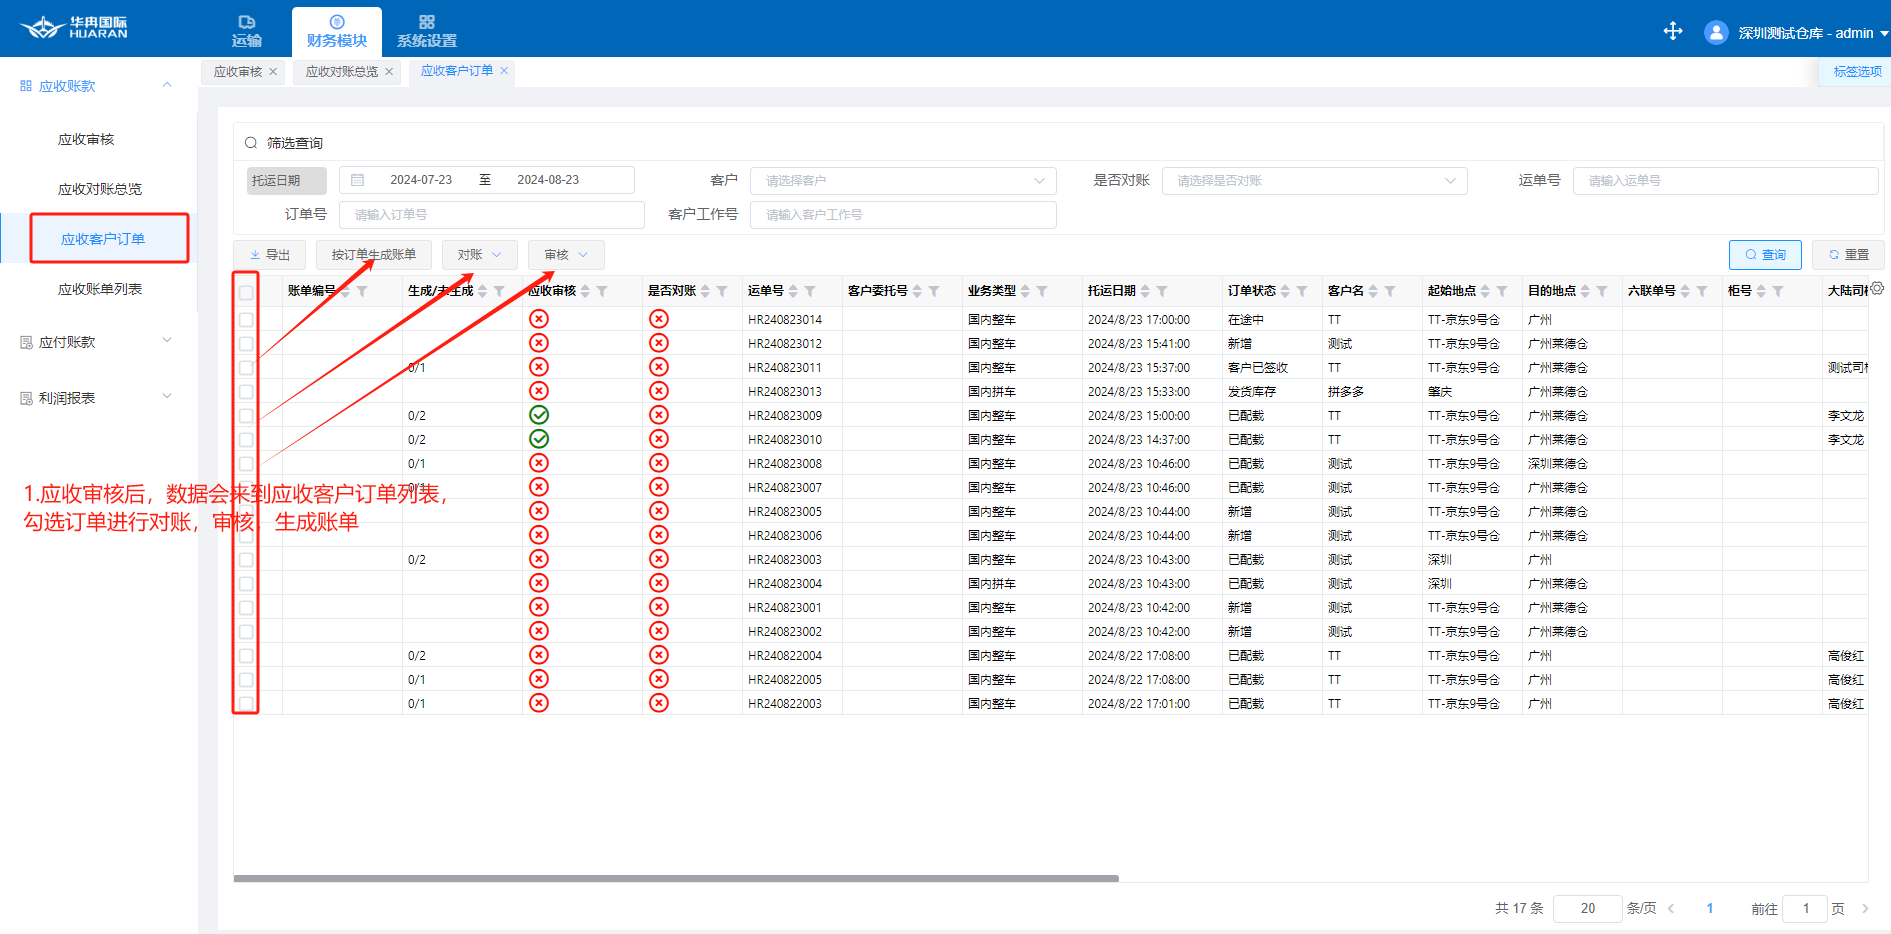
Task: Select the checkbox for order HR240823009
Action: 246,416
